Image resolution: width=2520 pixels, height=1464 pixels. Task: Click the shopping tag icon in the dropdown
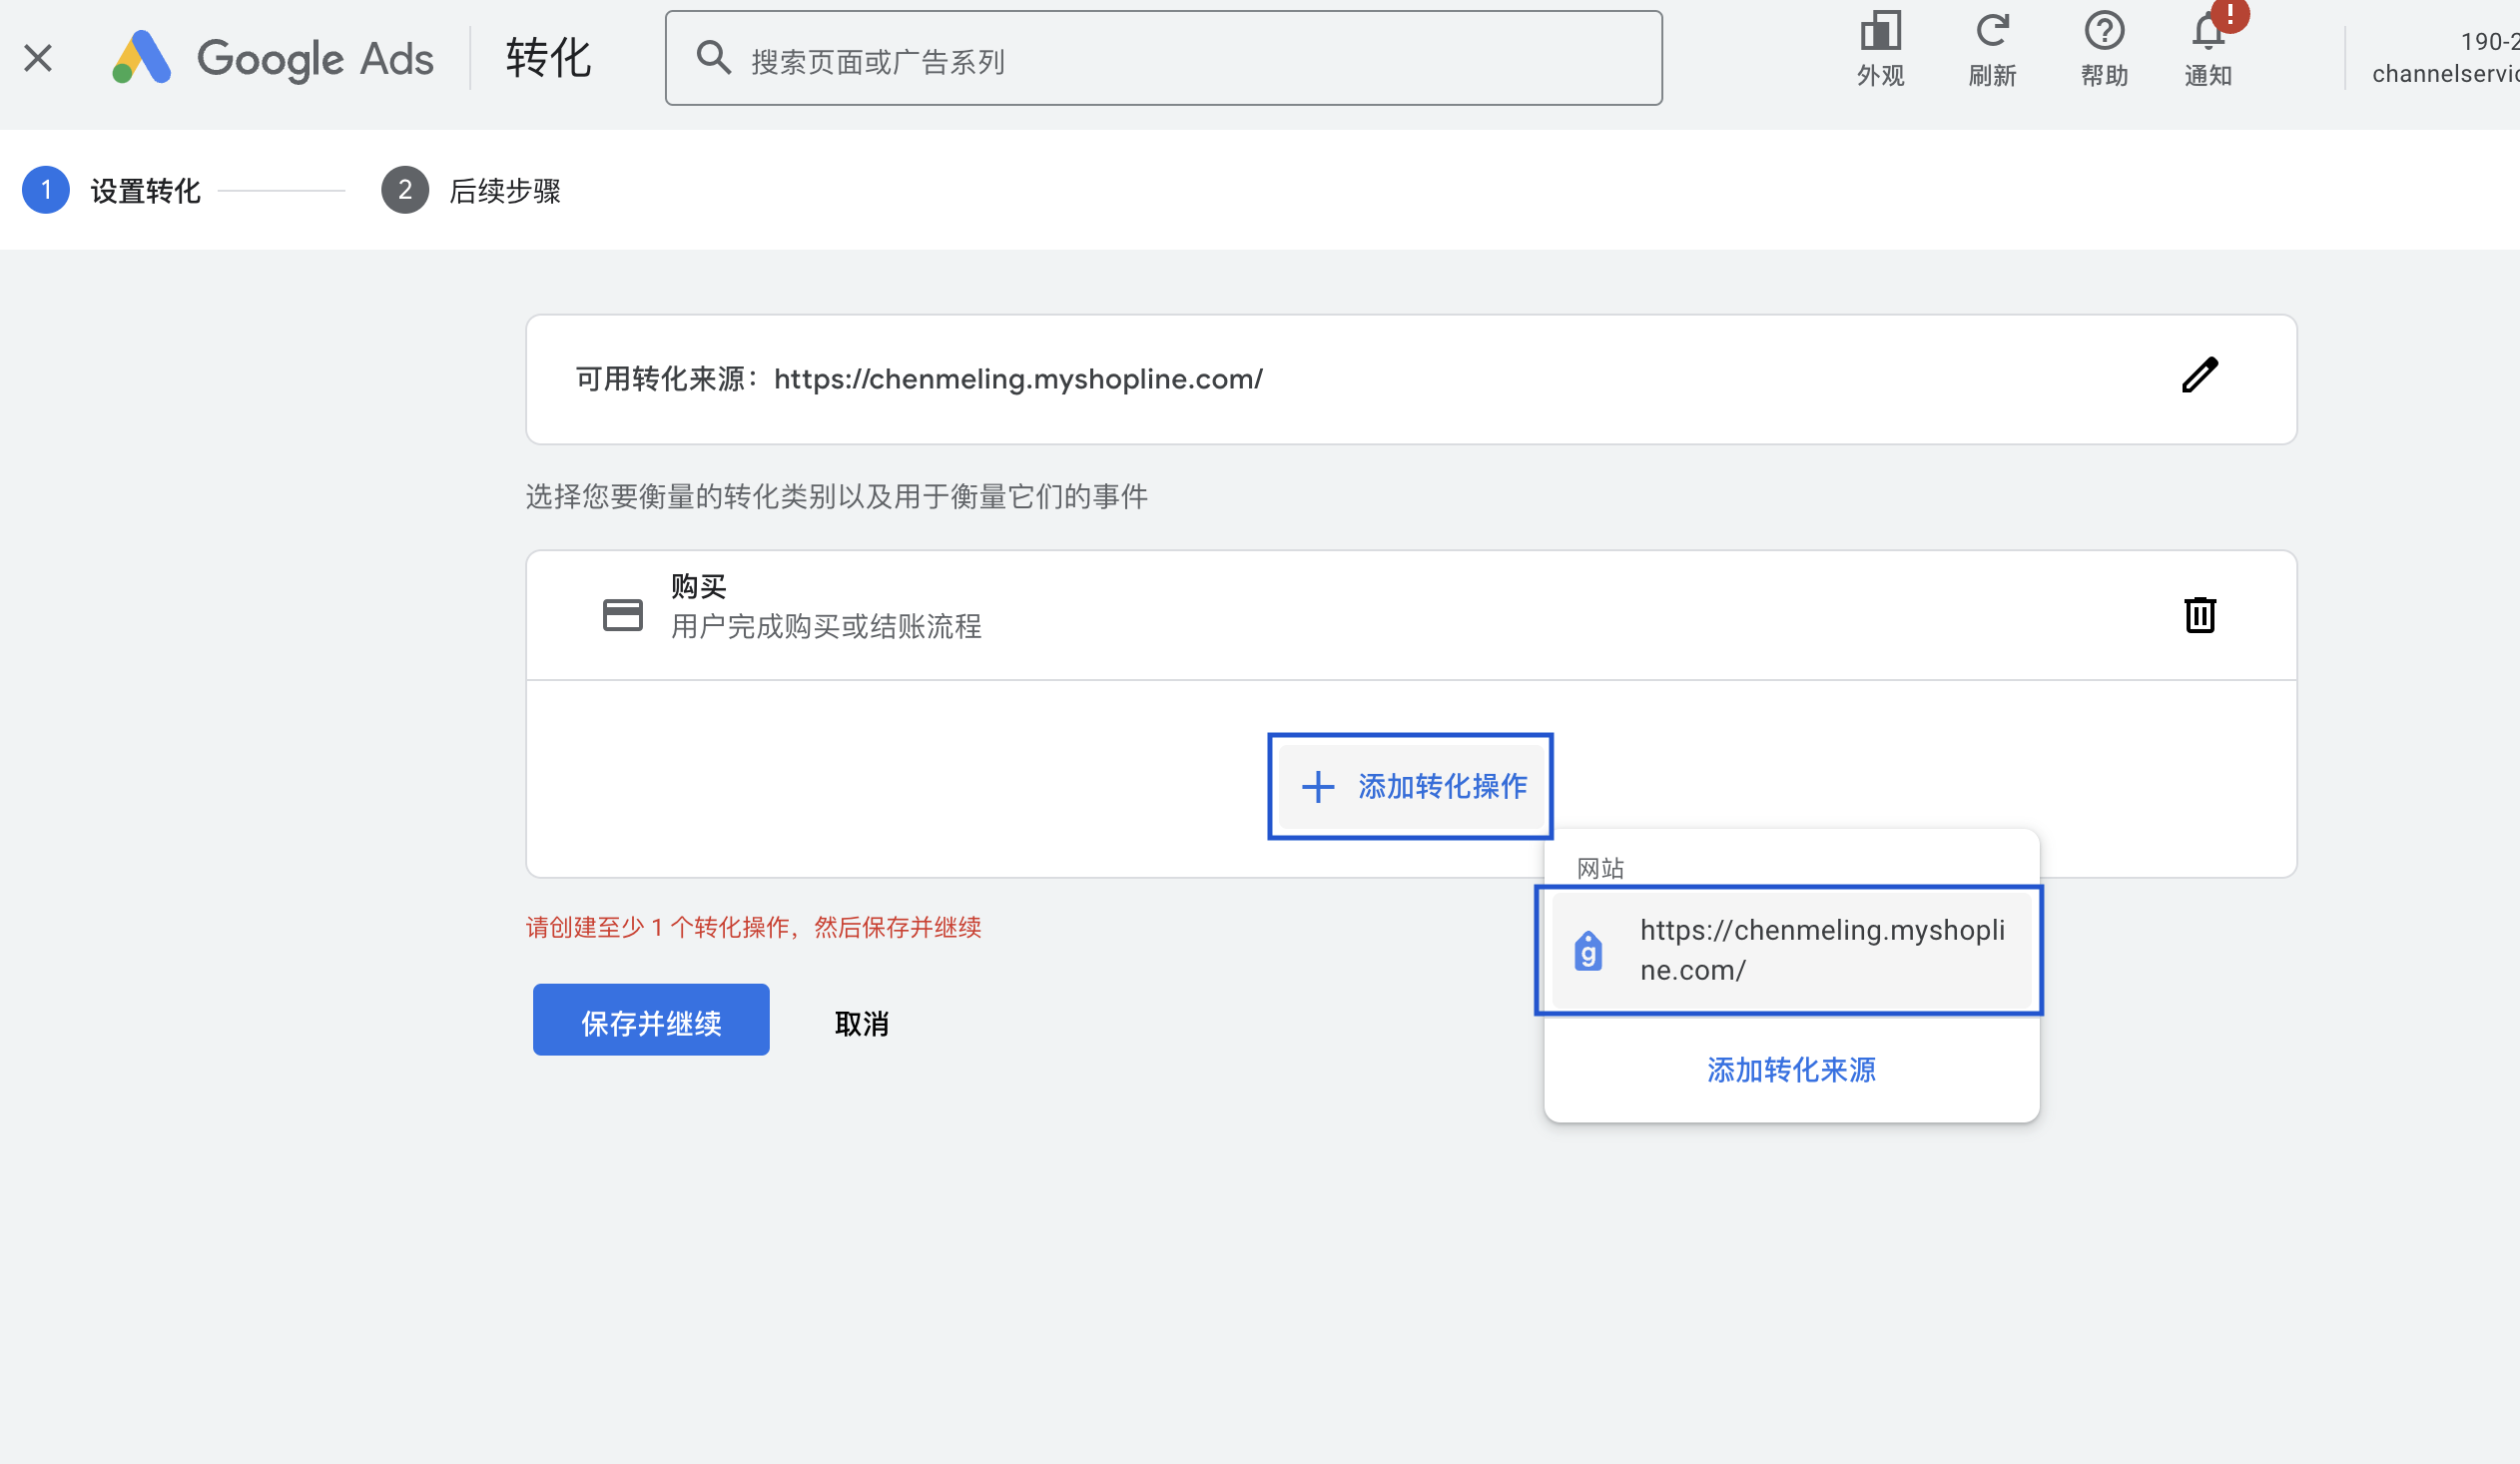[x=1588, y=951]
